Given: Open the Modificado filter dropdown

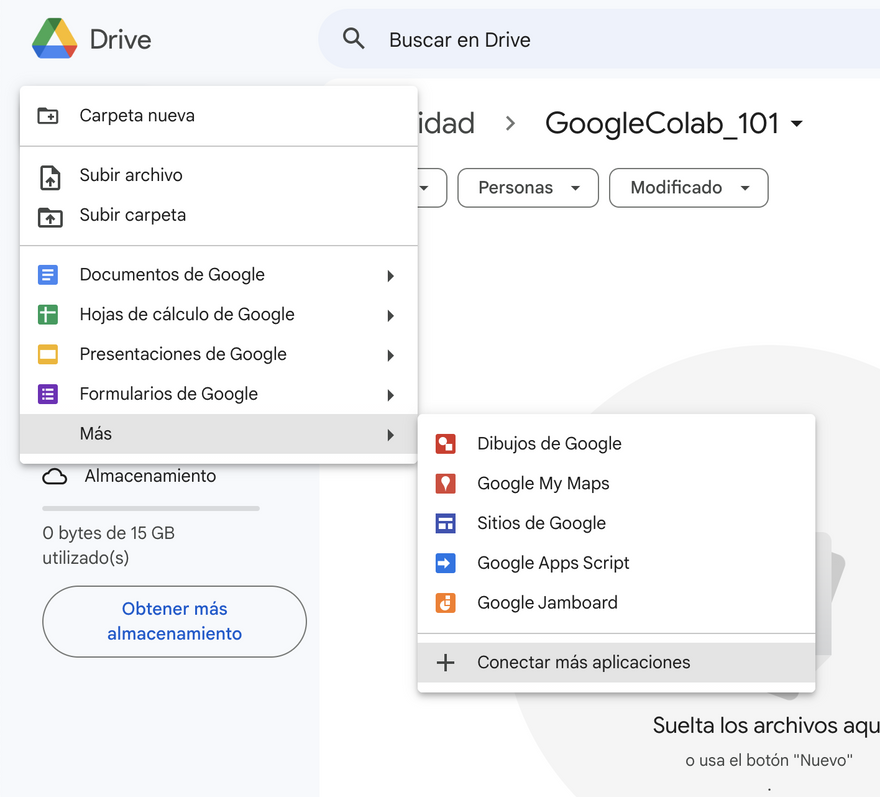Looking at the screenshot, I should point(689,187).
